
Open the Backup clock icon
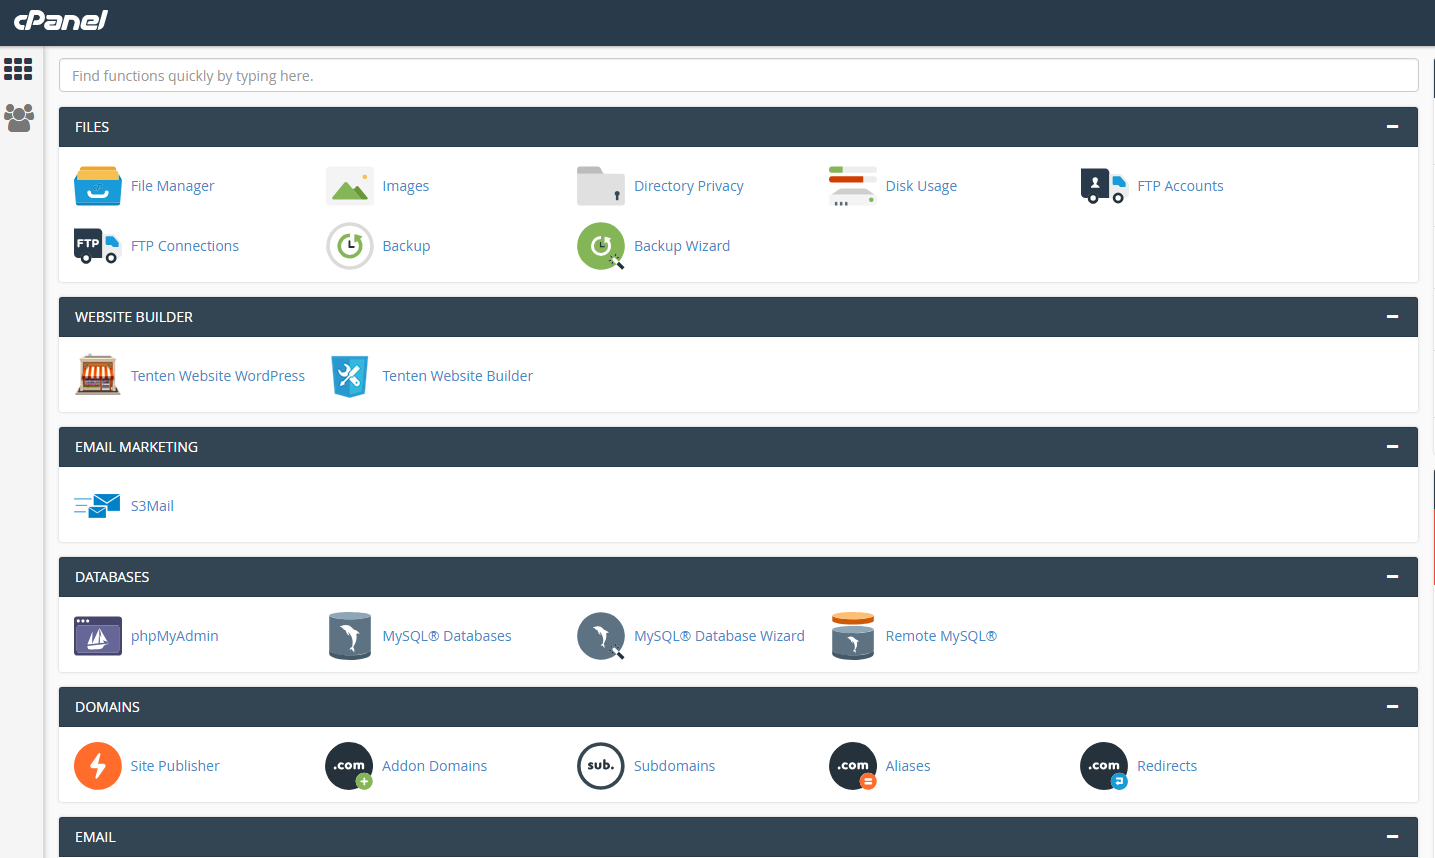click(x=350, y=246)
